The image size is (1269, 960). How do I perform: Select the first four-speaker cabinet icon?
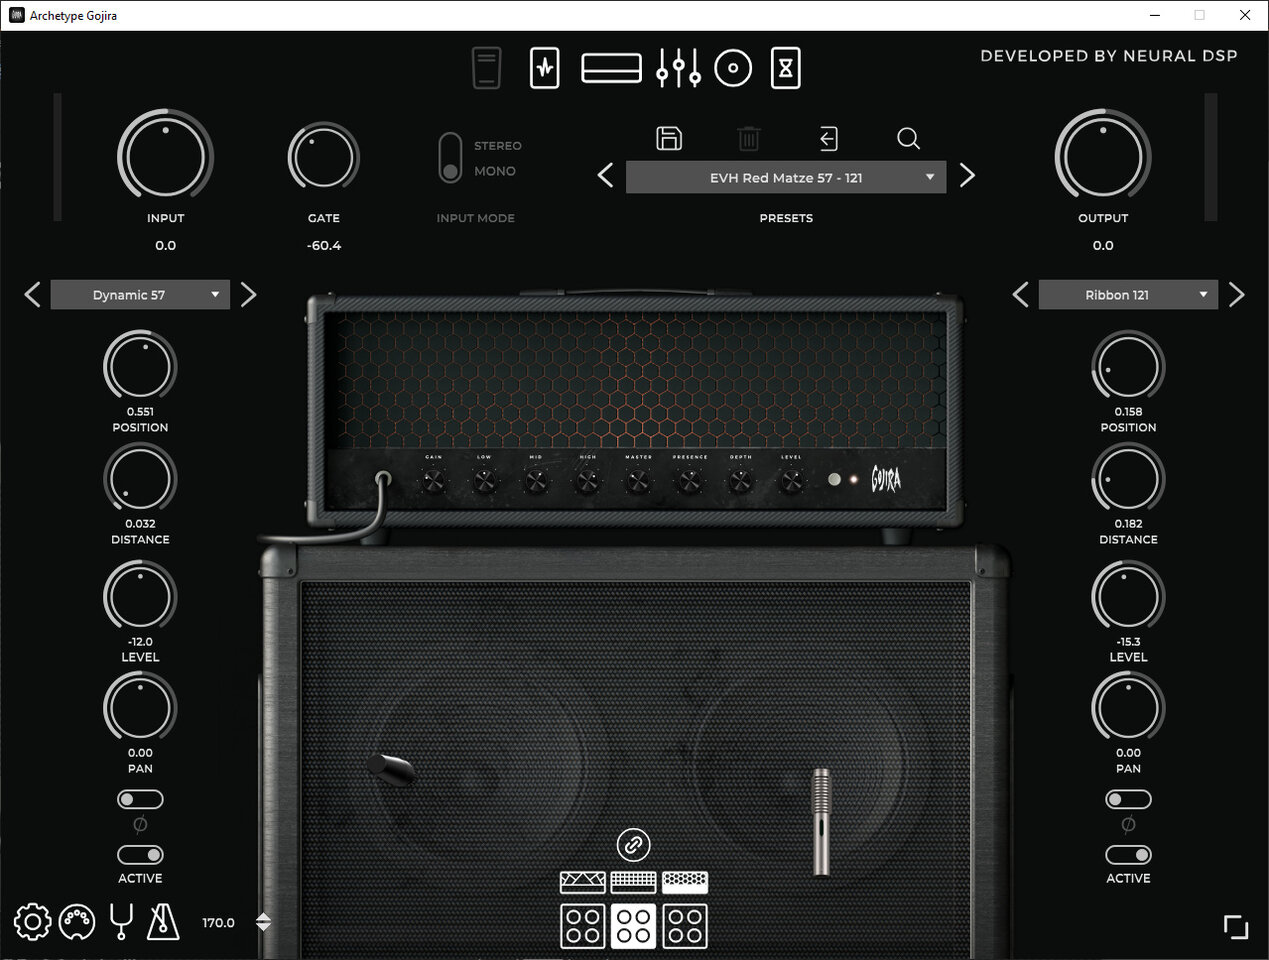(582, 926)
